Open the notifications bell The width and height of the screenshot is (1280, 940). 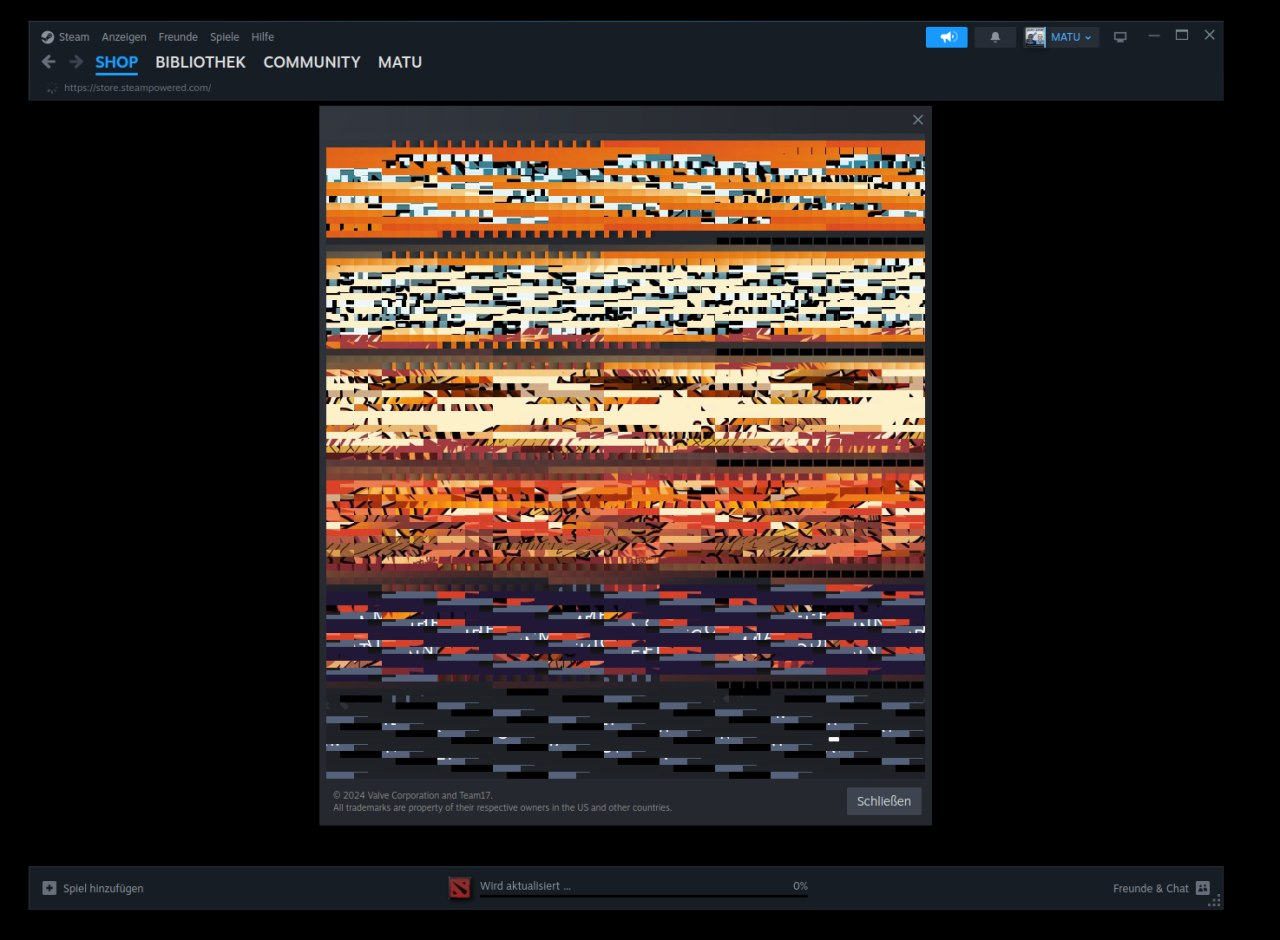[995, 37]
